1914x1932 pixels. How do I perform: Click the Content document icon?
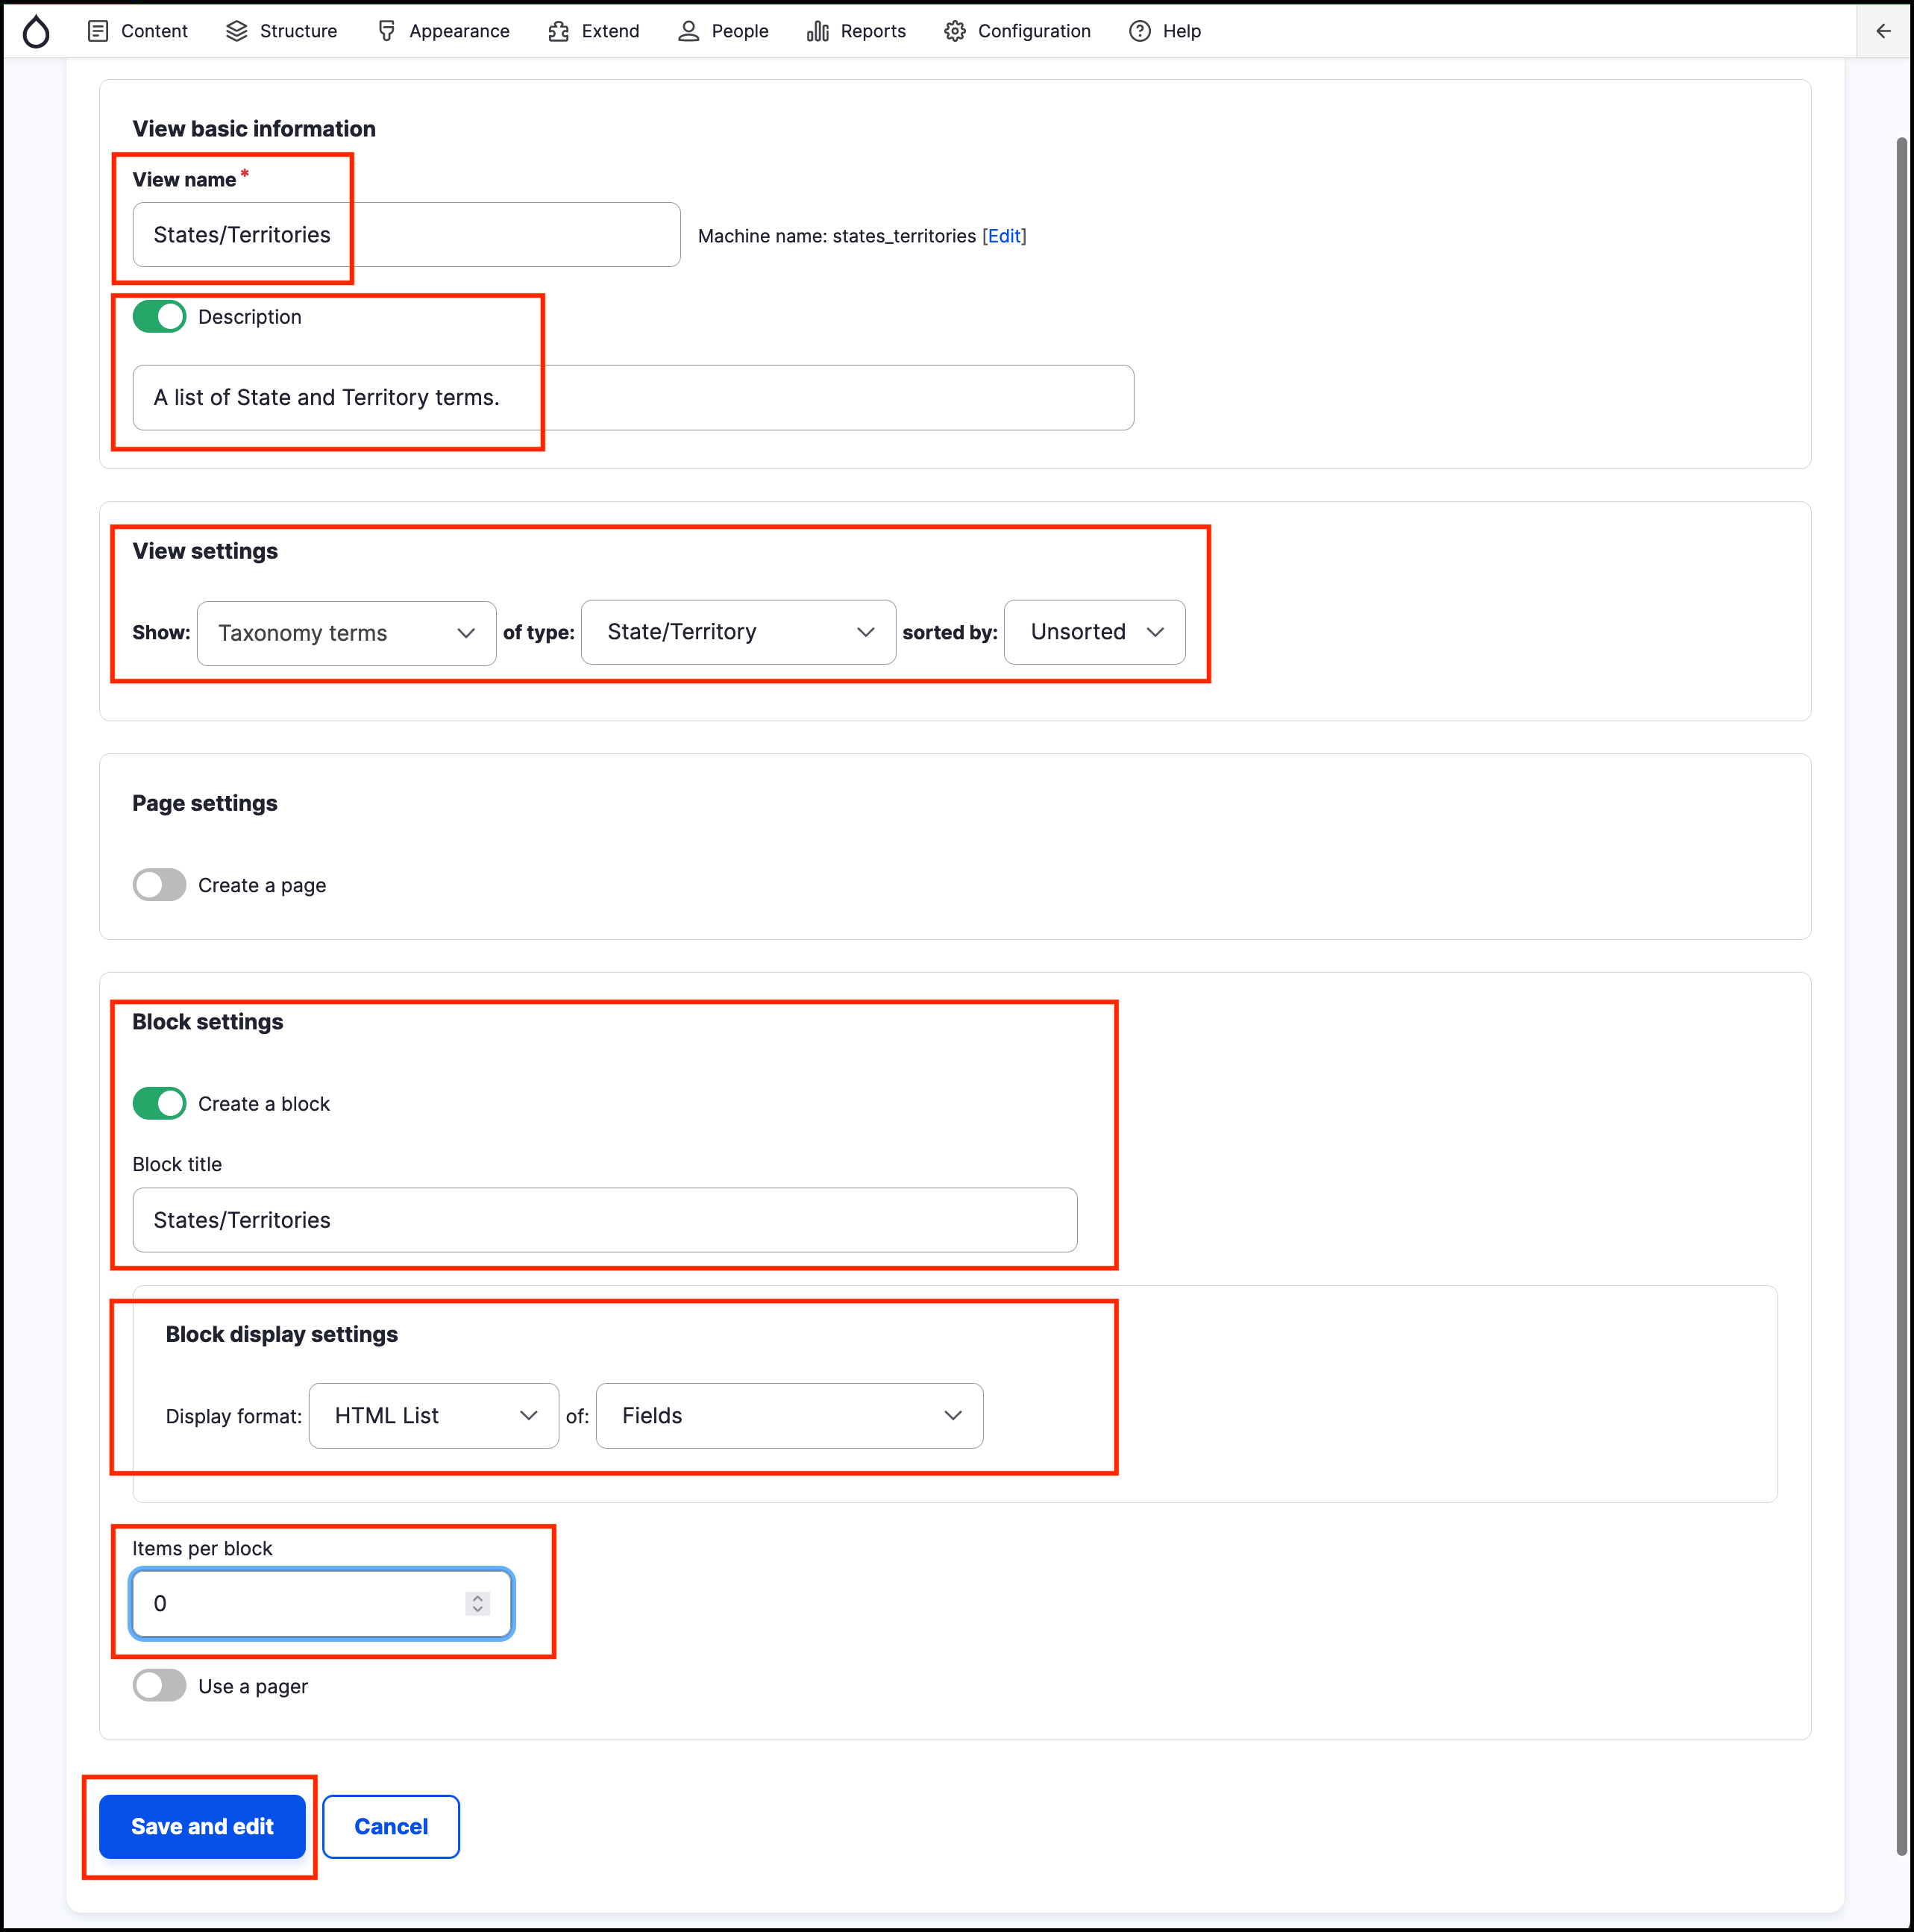click(x=98, y=31)
